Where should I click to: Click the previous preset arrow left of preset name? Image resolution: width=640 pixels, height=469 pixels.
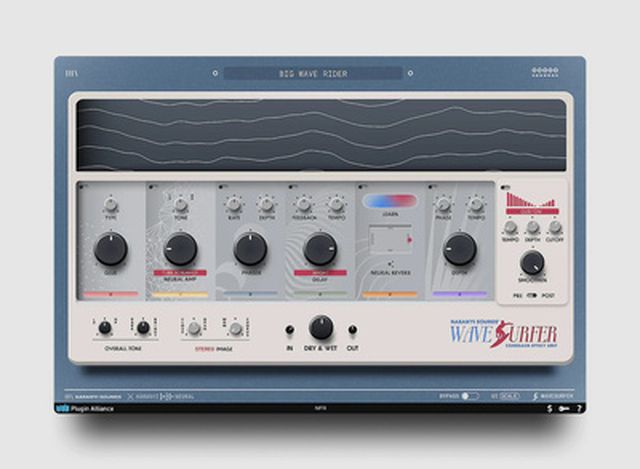click(215, 73)
